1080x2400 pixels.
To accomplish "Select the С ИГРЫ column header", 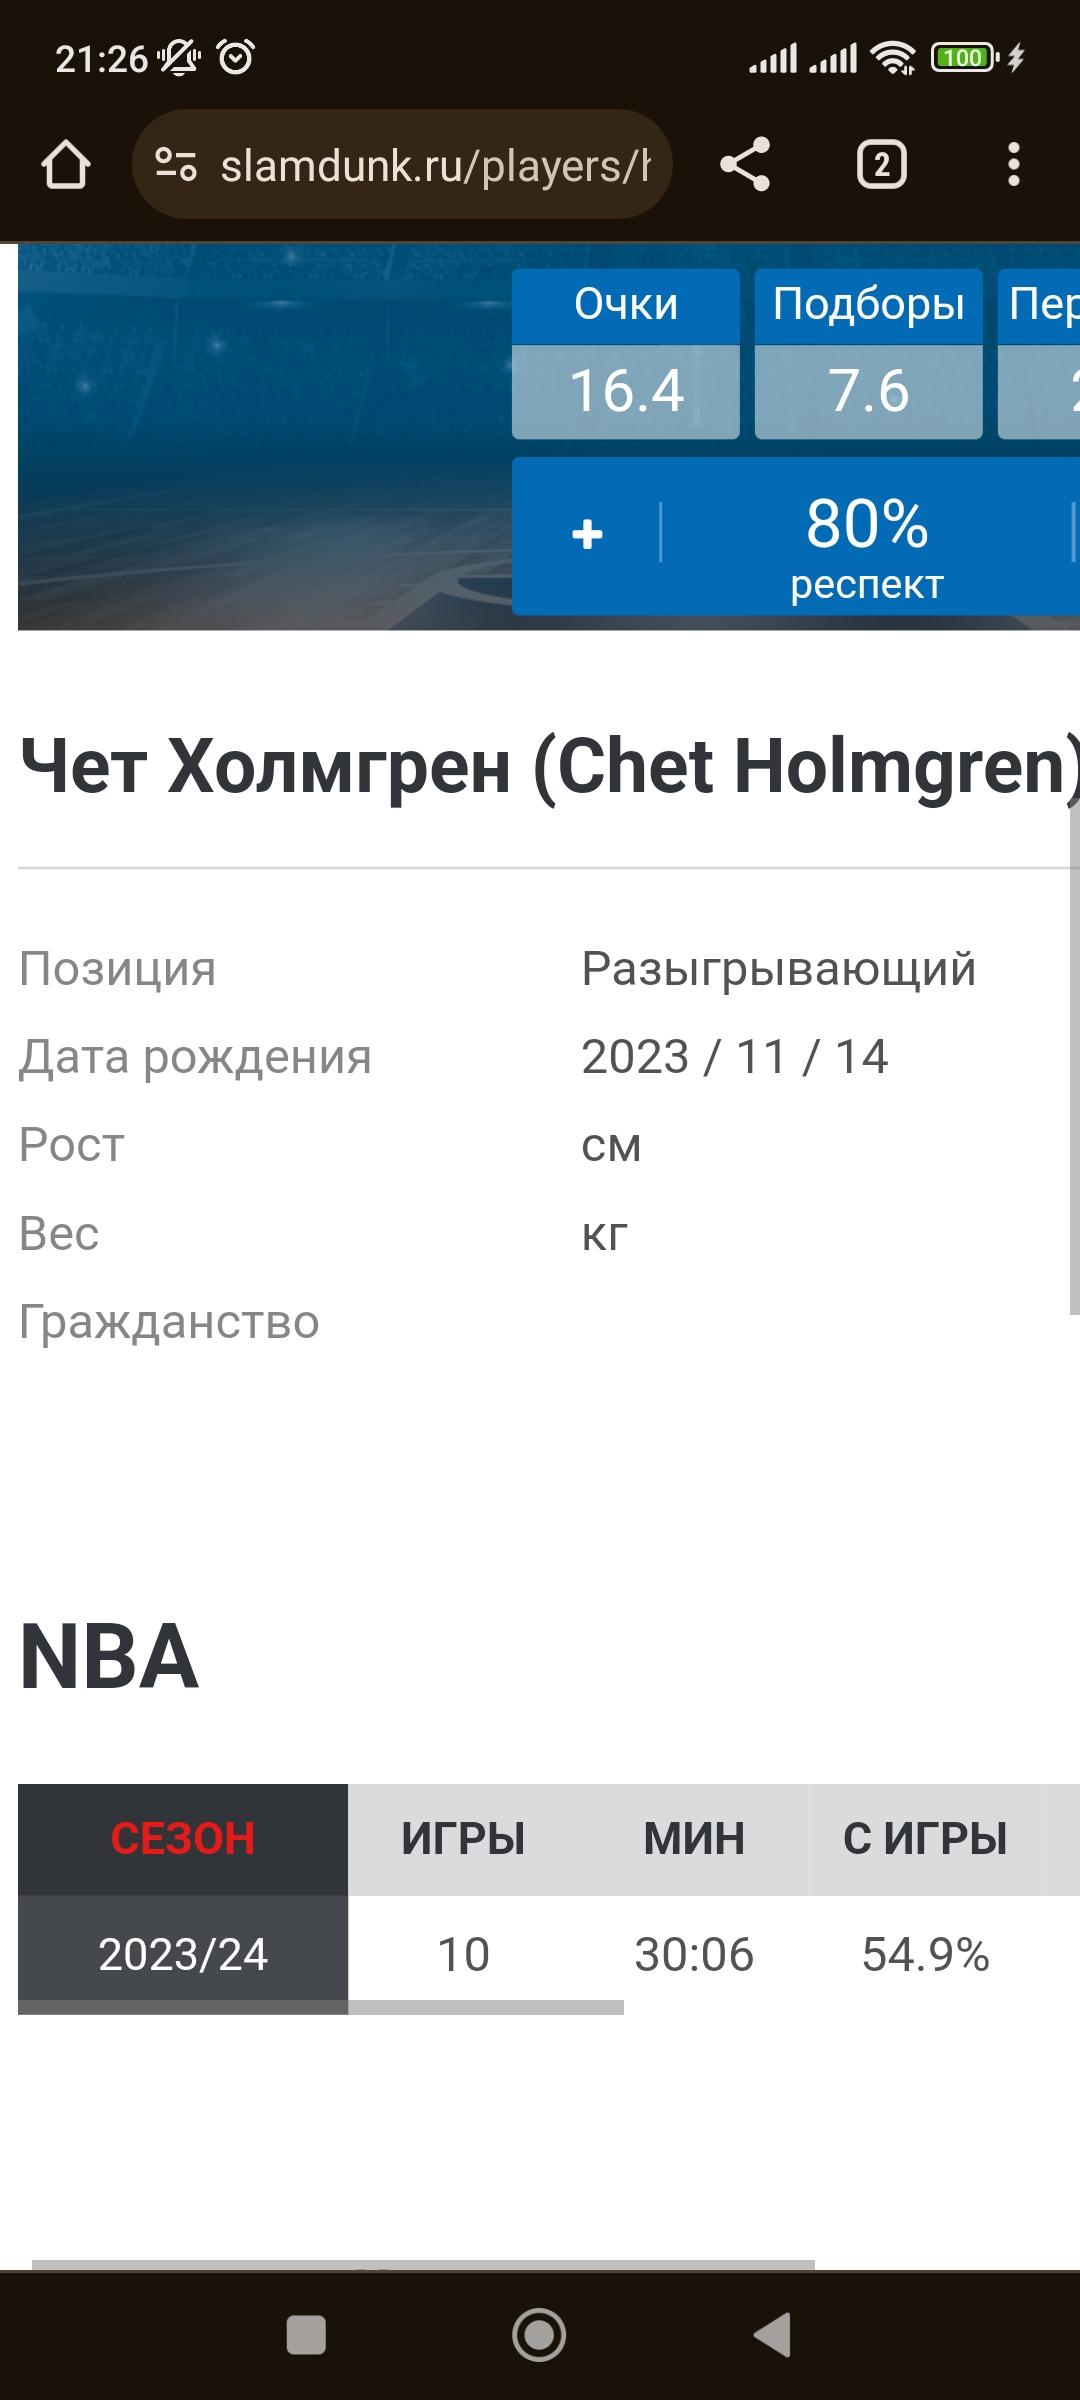I will (x=925, y=1839).
